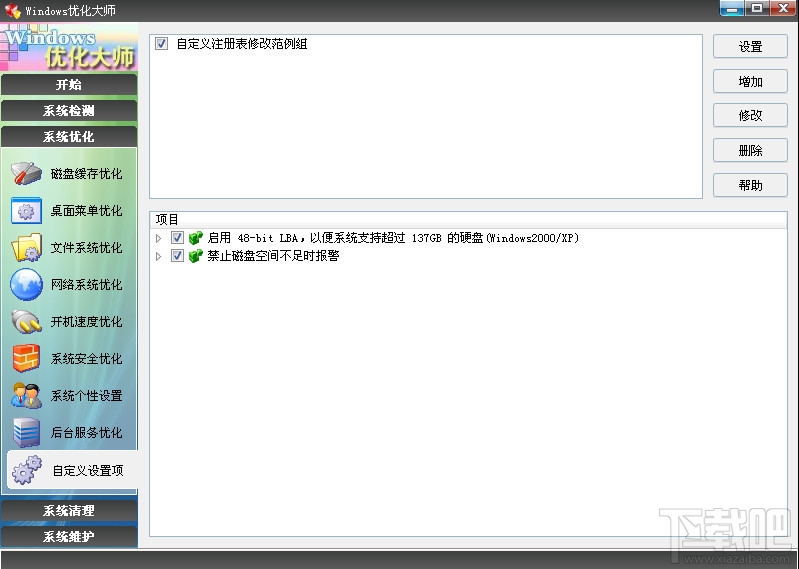Click green package icon on 禁止磁盘空间不足时报警 row
799x569 pixels.
point(196,256)
